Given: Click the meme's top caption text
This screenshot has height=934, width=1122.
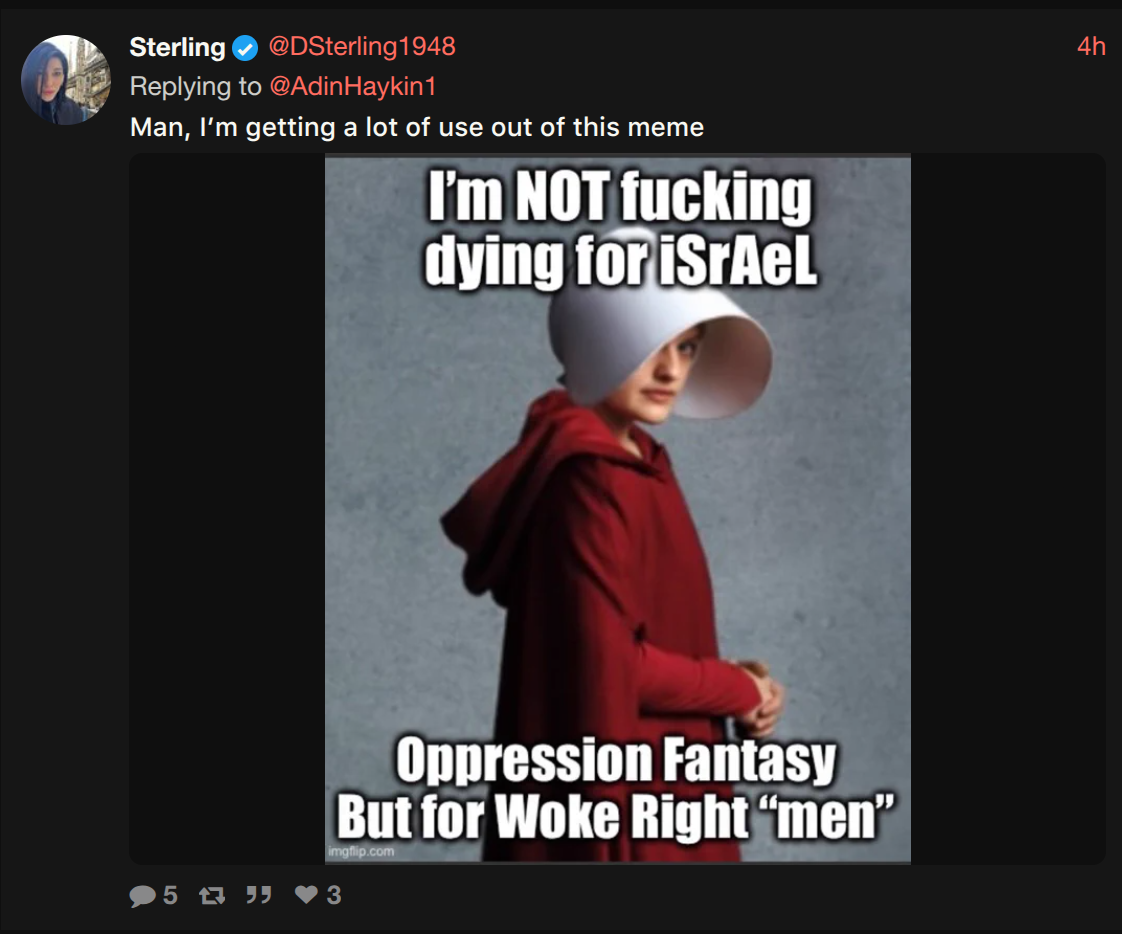Looking at the screenshot, I should click(x=619, y=228).
